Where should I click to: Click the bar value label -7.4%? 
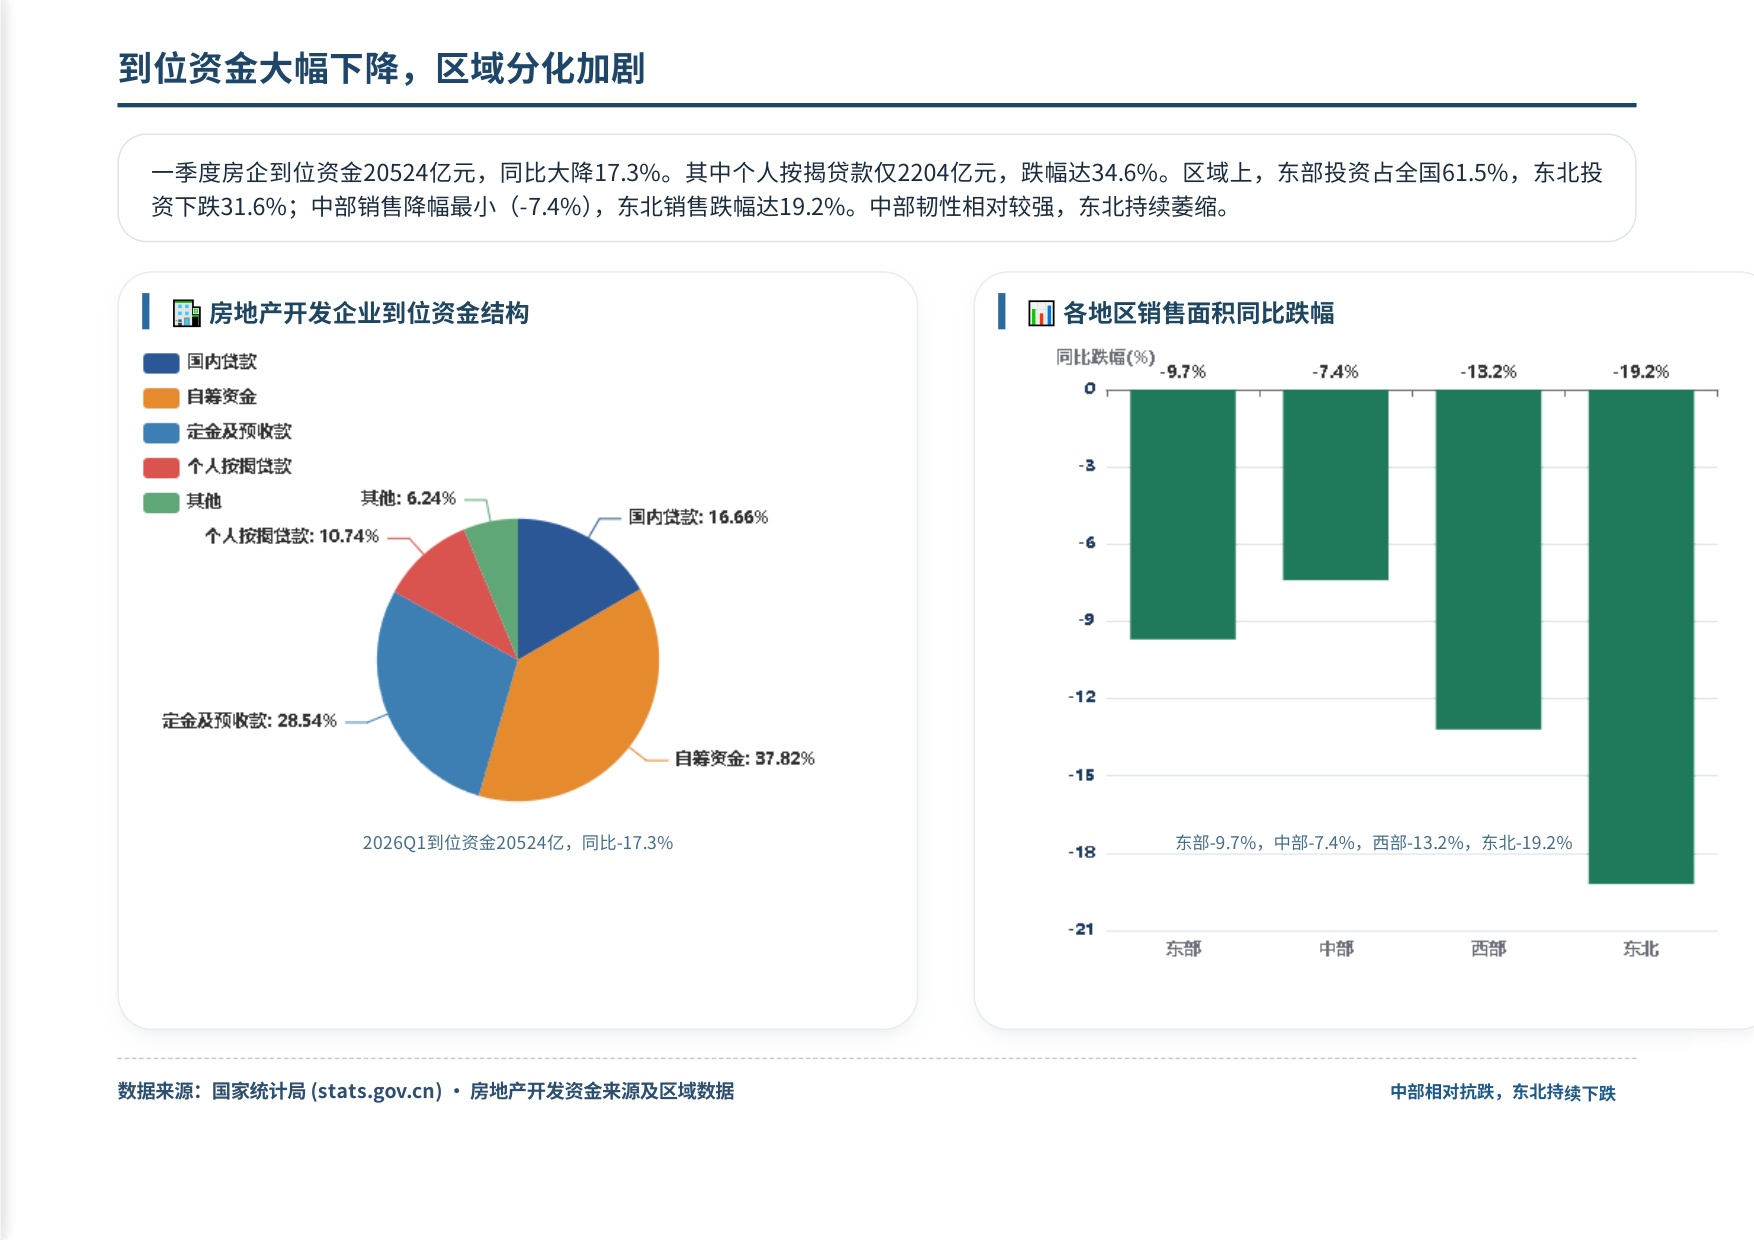(x=1336, y=372)
